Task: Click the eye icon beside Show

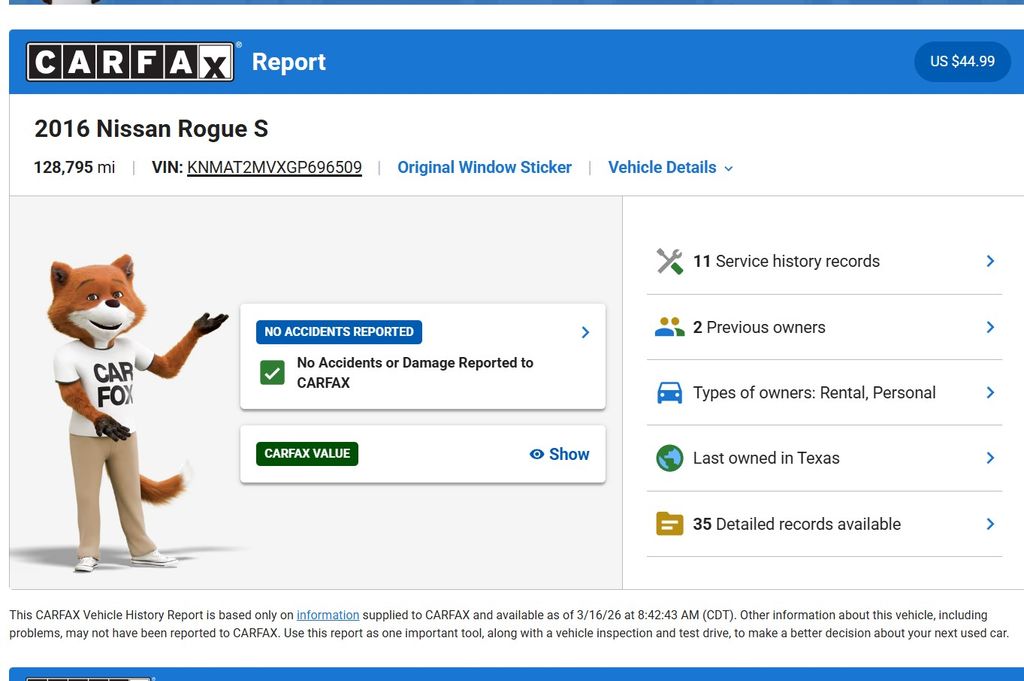Action: coord(537,454)
